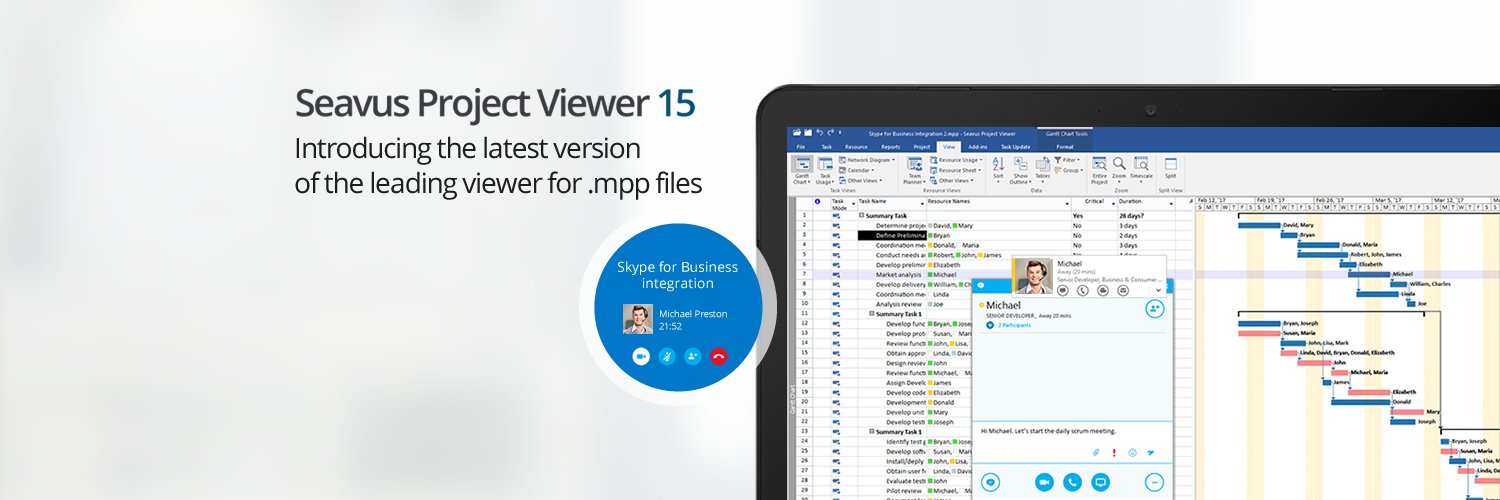Click the phone call button in chat window
Screen dimensions: 1500x500
1072,482
